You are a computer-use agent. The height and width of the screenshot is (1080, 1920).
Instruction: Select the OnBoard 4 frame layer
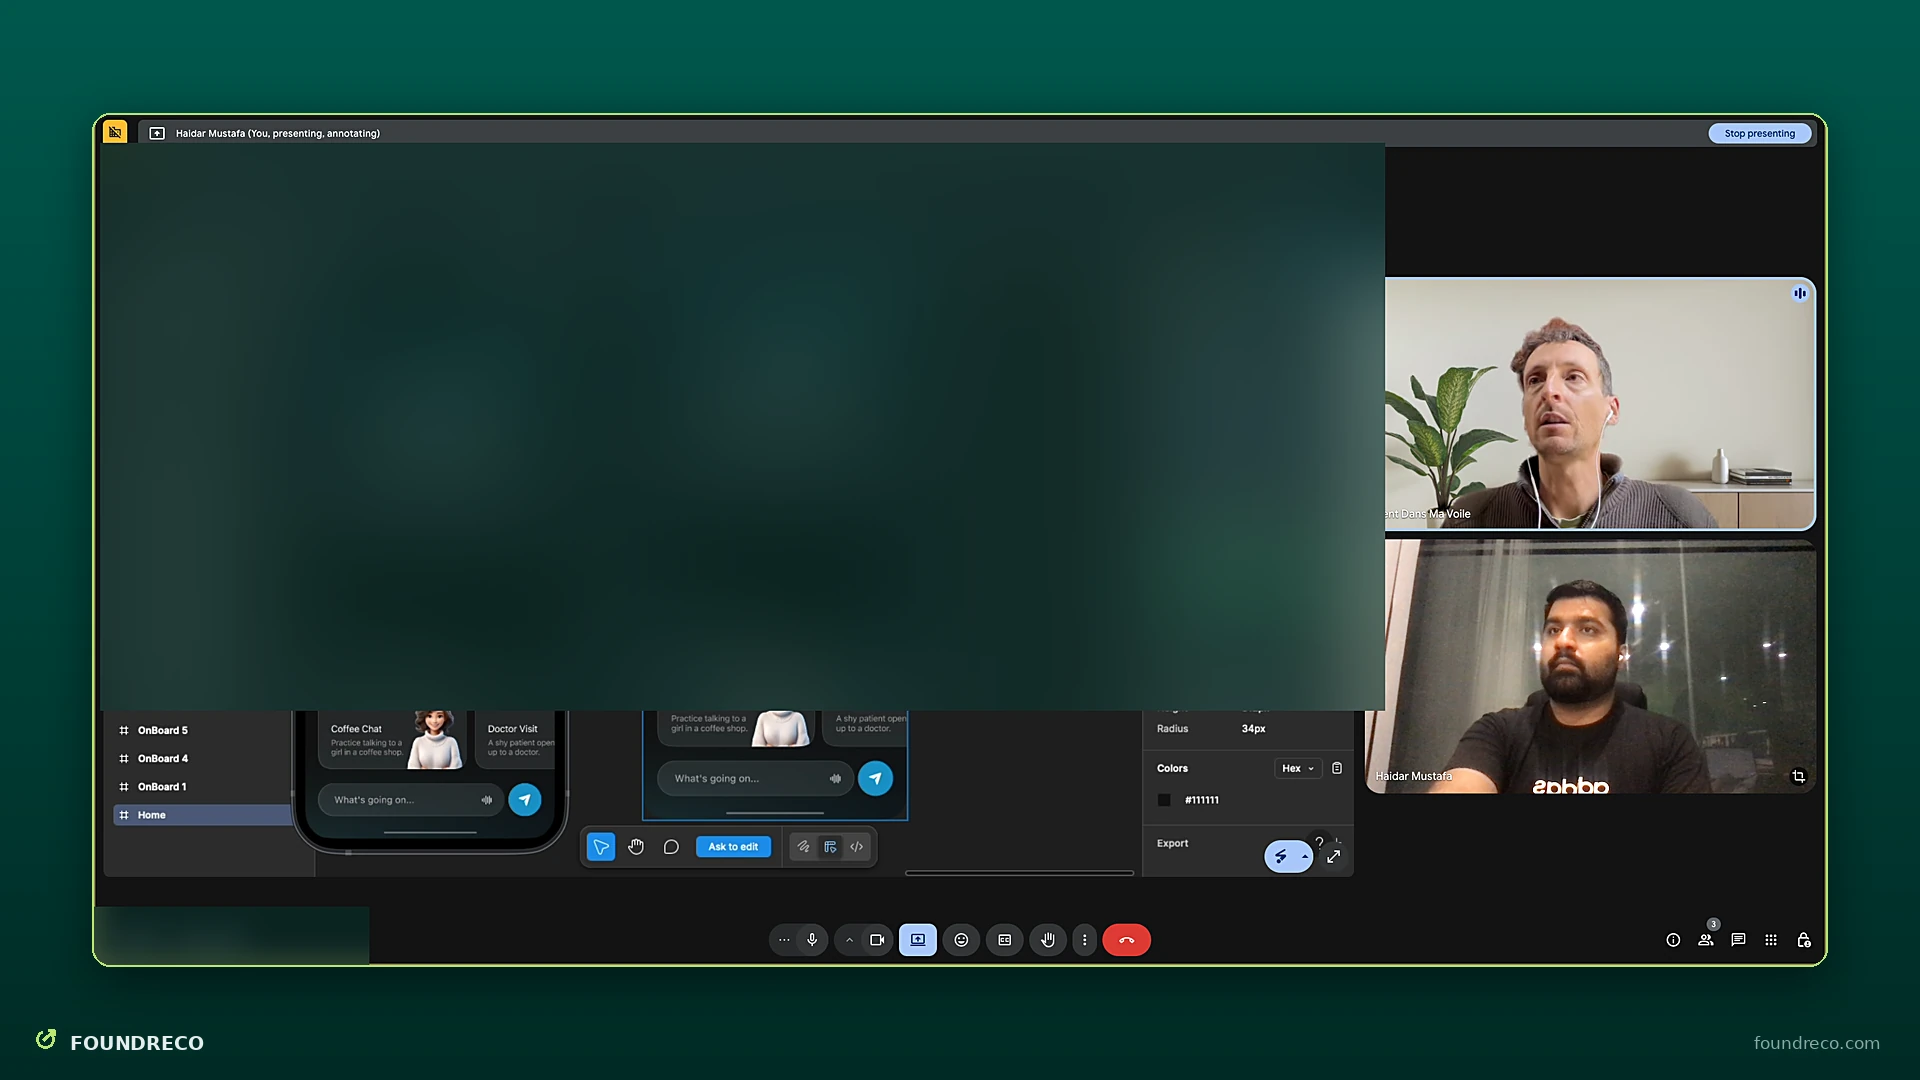[x=203, y=759]
